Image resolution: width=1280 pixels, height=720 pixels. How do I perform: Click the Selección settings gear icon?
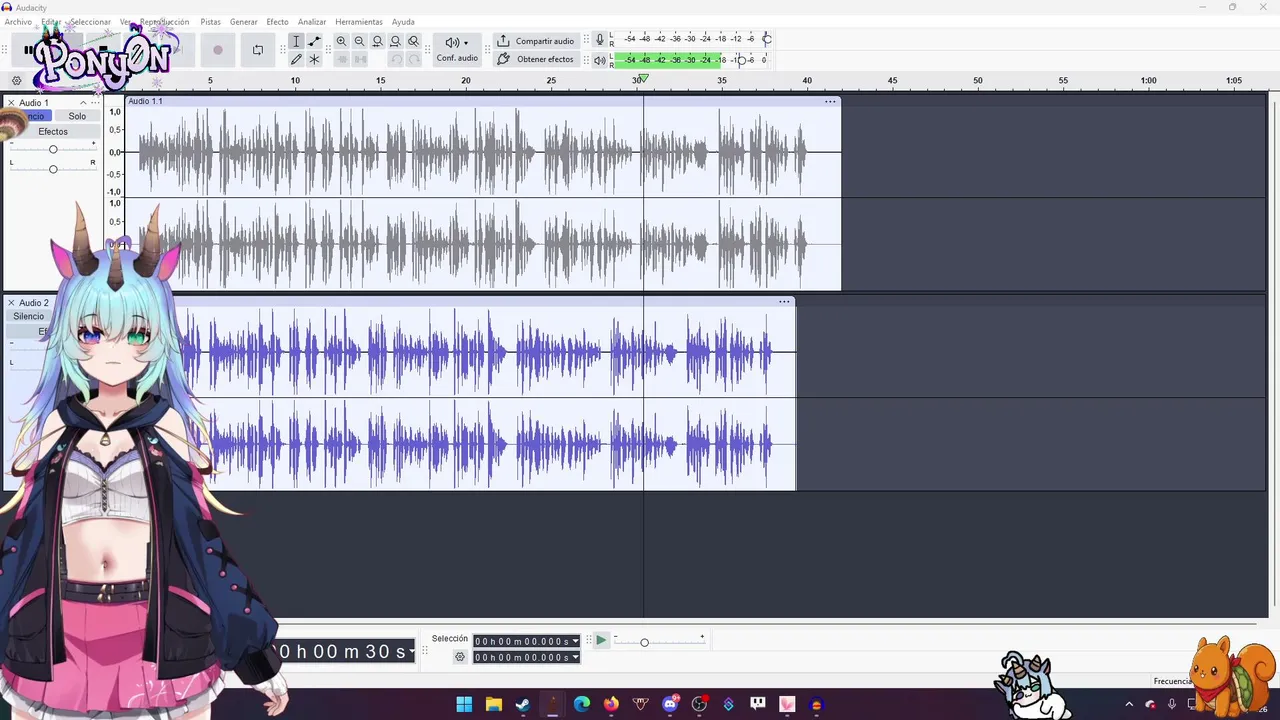pos(460,657)
